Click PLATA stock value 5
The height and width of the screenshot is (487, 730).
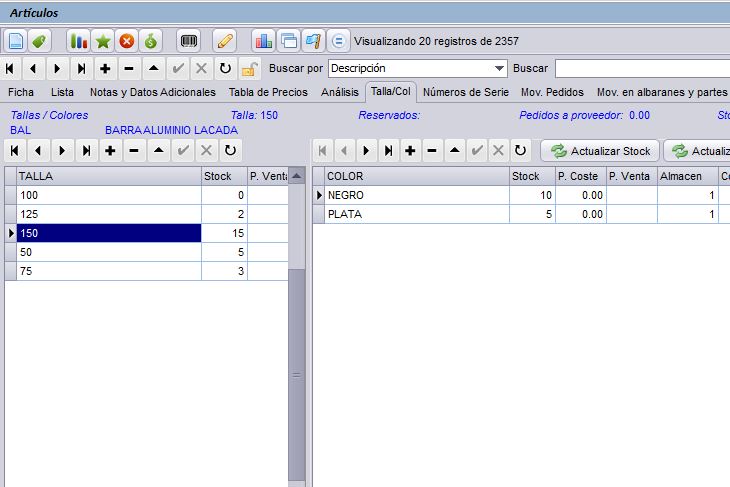(532, 214)
